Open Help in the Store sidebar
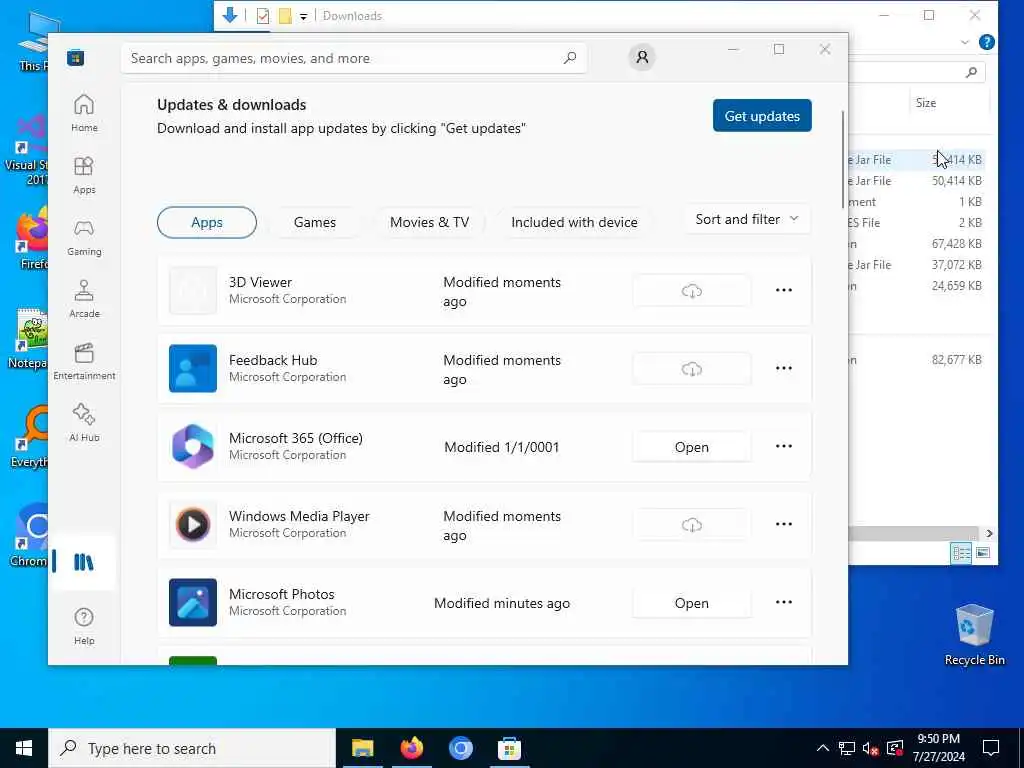 (x=84, y=626)
